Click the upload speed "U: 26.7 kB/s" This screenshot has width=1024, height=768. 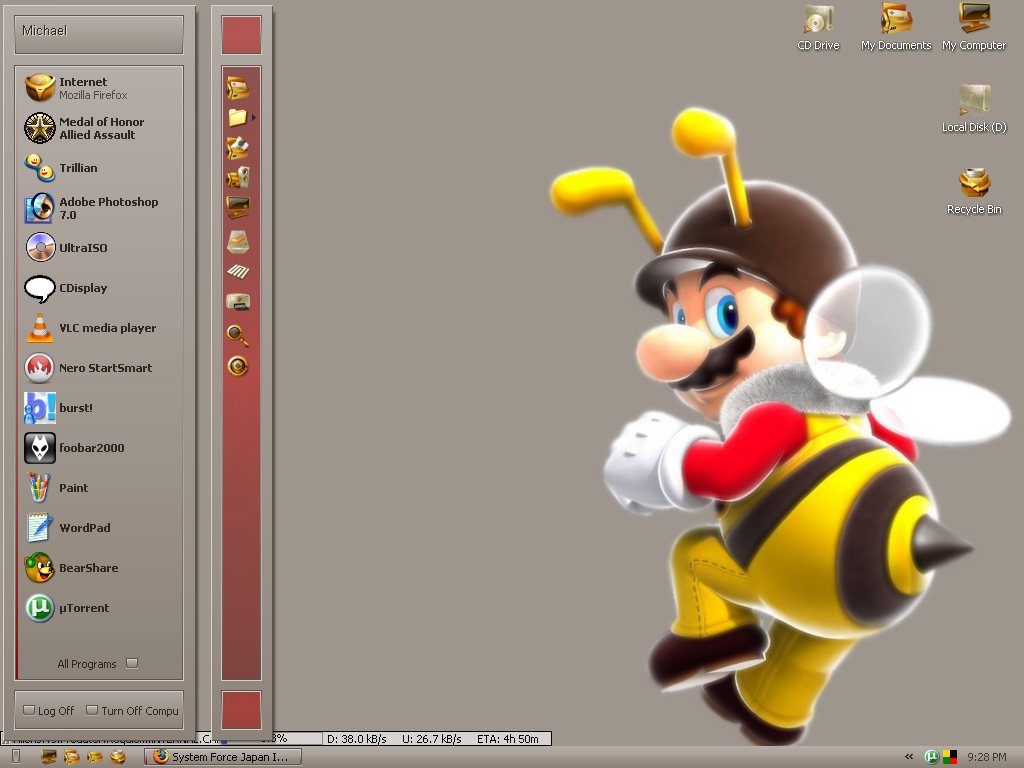(x=432, y=739)
